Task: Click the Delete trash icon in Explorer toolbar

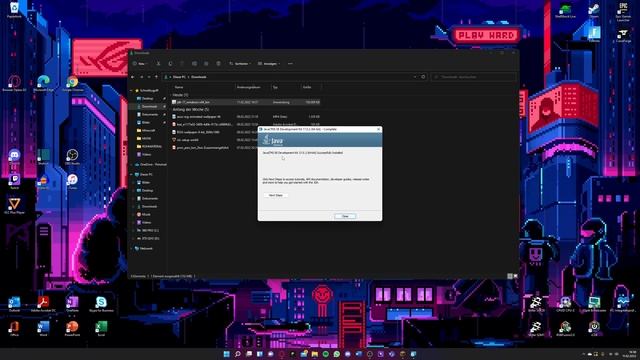Action: pyautogui.click(x=218, y=64)
